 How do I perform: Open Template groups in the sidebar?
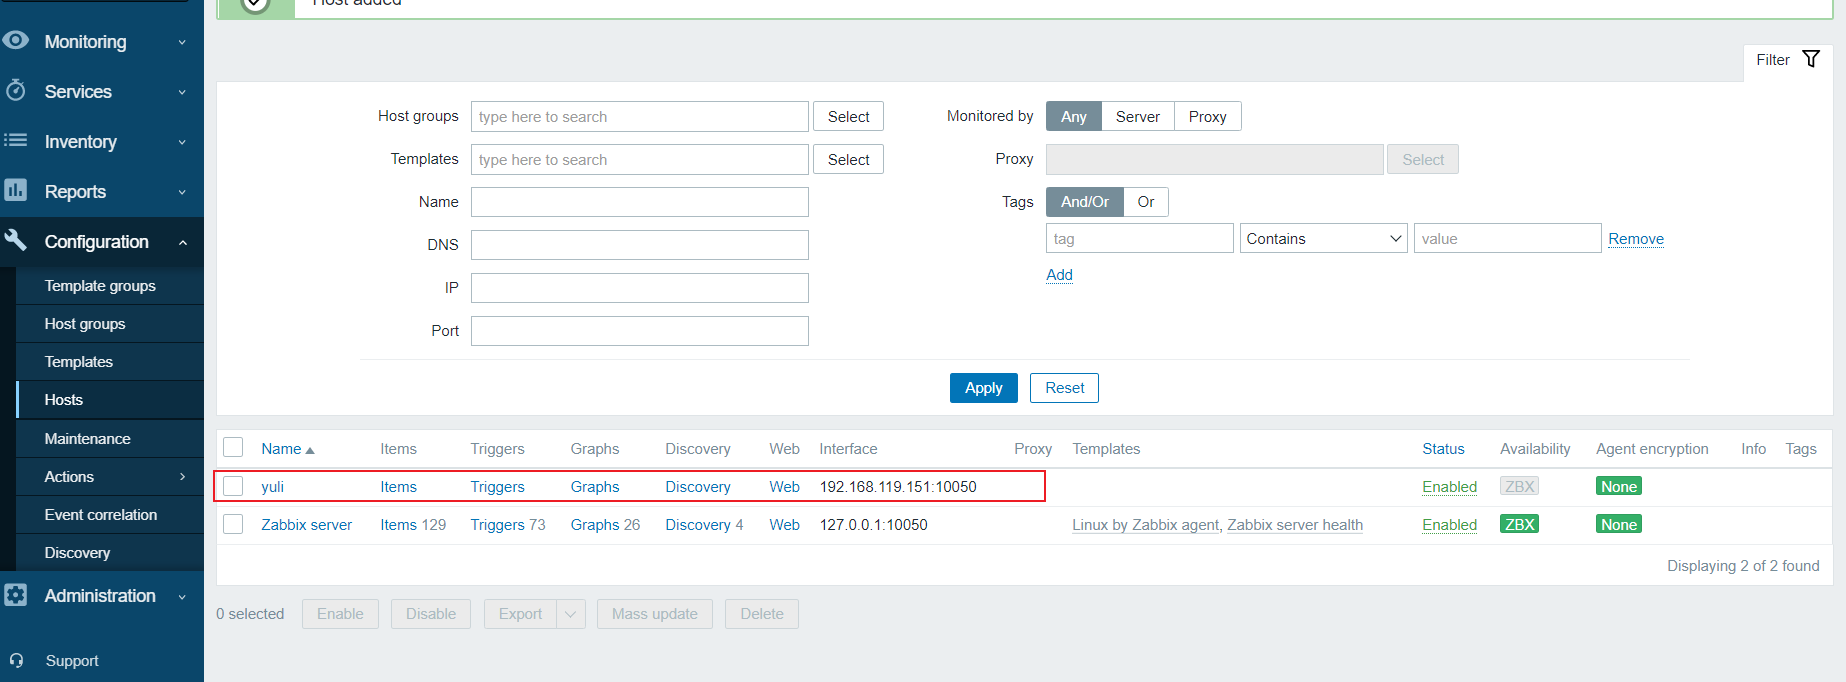click(x=100, y=286)
